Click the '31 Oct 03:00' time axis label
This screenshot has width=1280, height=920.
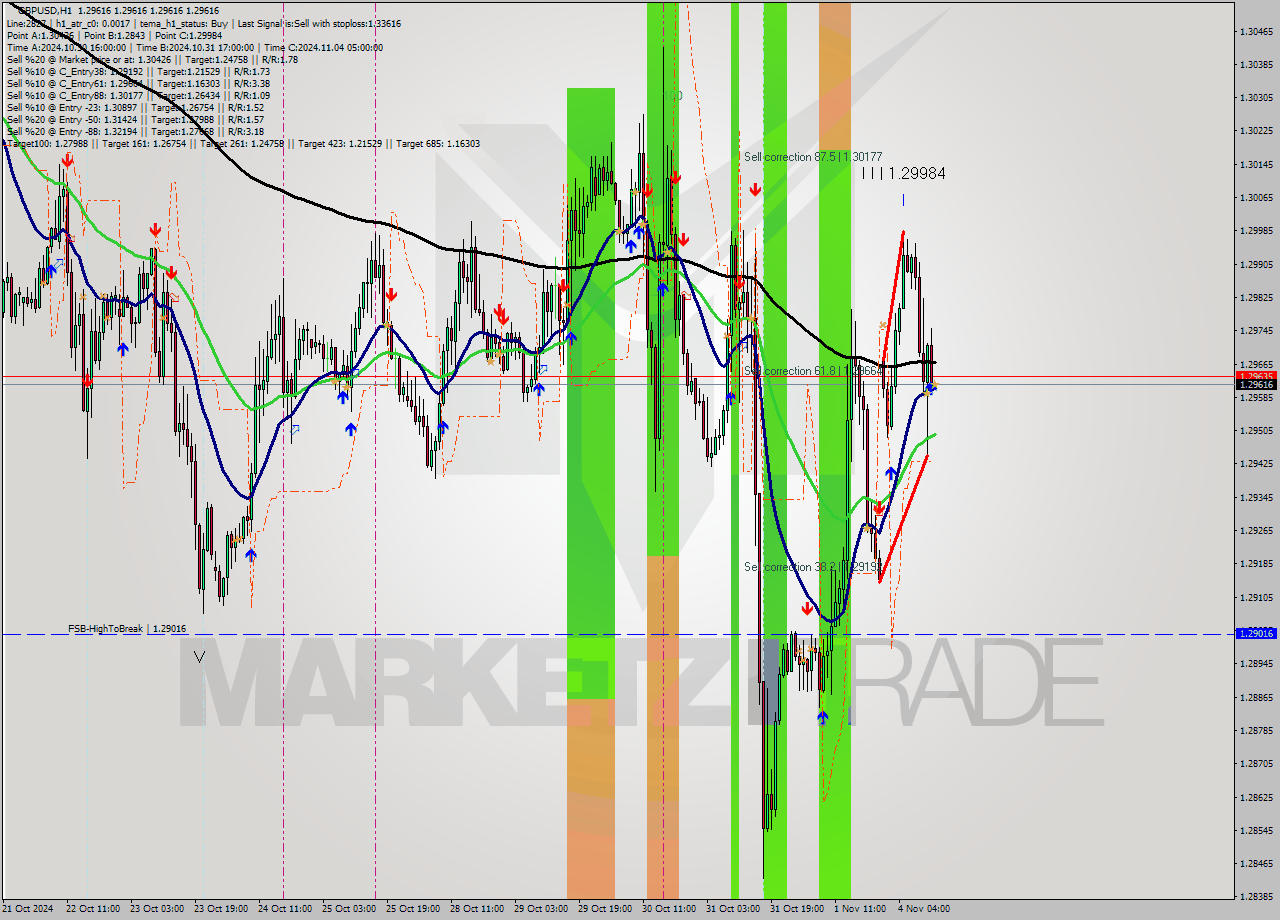(x=733, y=909)
